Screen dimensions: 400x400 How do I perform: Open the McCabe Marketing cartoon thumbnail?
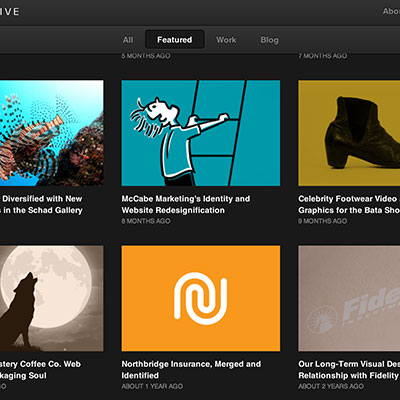tap(201, 133)
